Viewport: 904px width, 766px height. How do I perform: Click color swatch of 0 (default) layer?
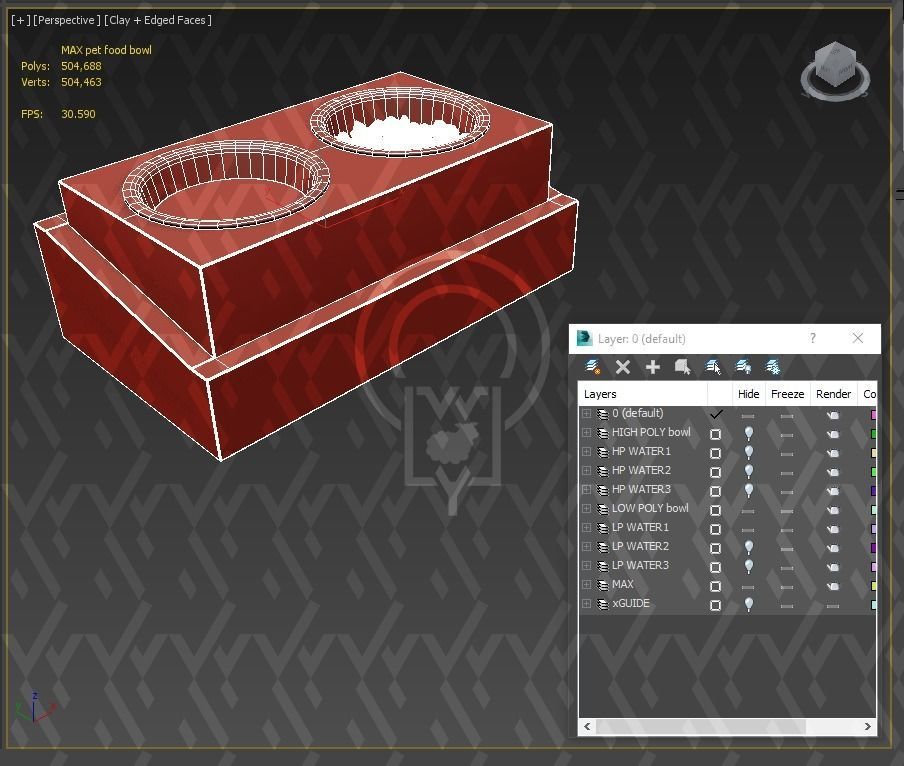coord(873,414)
